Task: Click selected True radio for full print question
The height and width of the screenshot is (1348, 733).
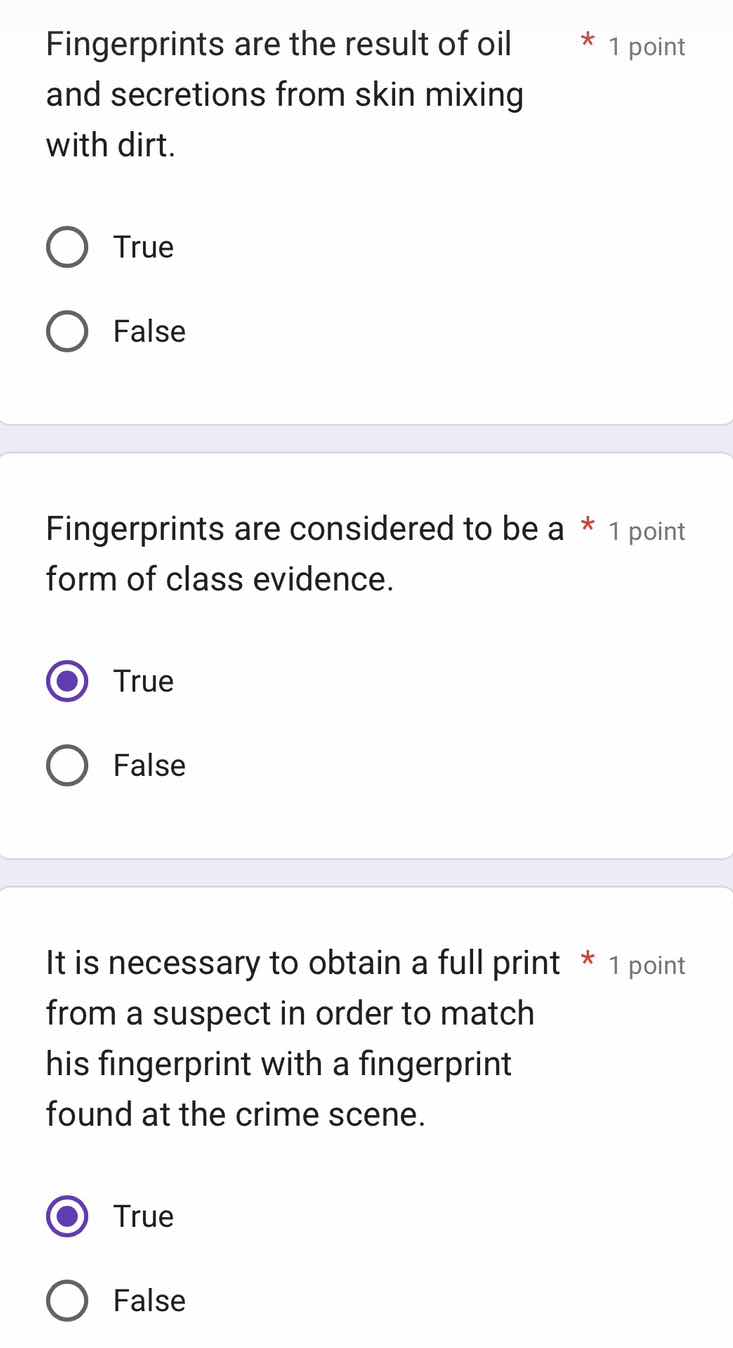Action: [x=67, y=1217]
